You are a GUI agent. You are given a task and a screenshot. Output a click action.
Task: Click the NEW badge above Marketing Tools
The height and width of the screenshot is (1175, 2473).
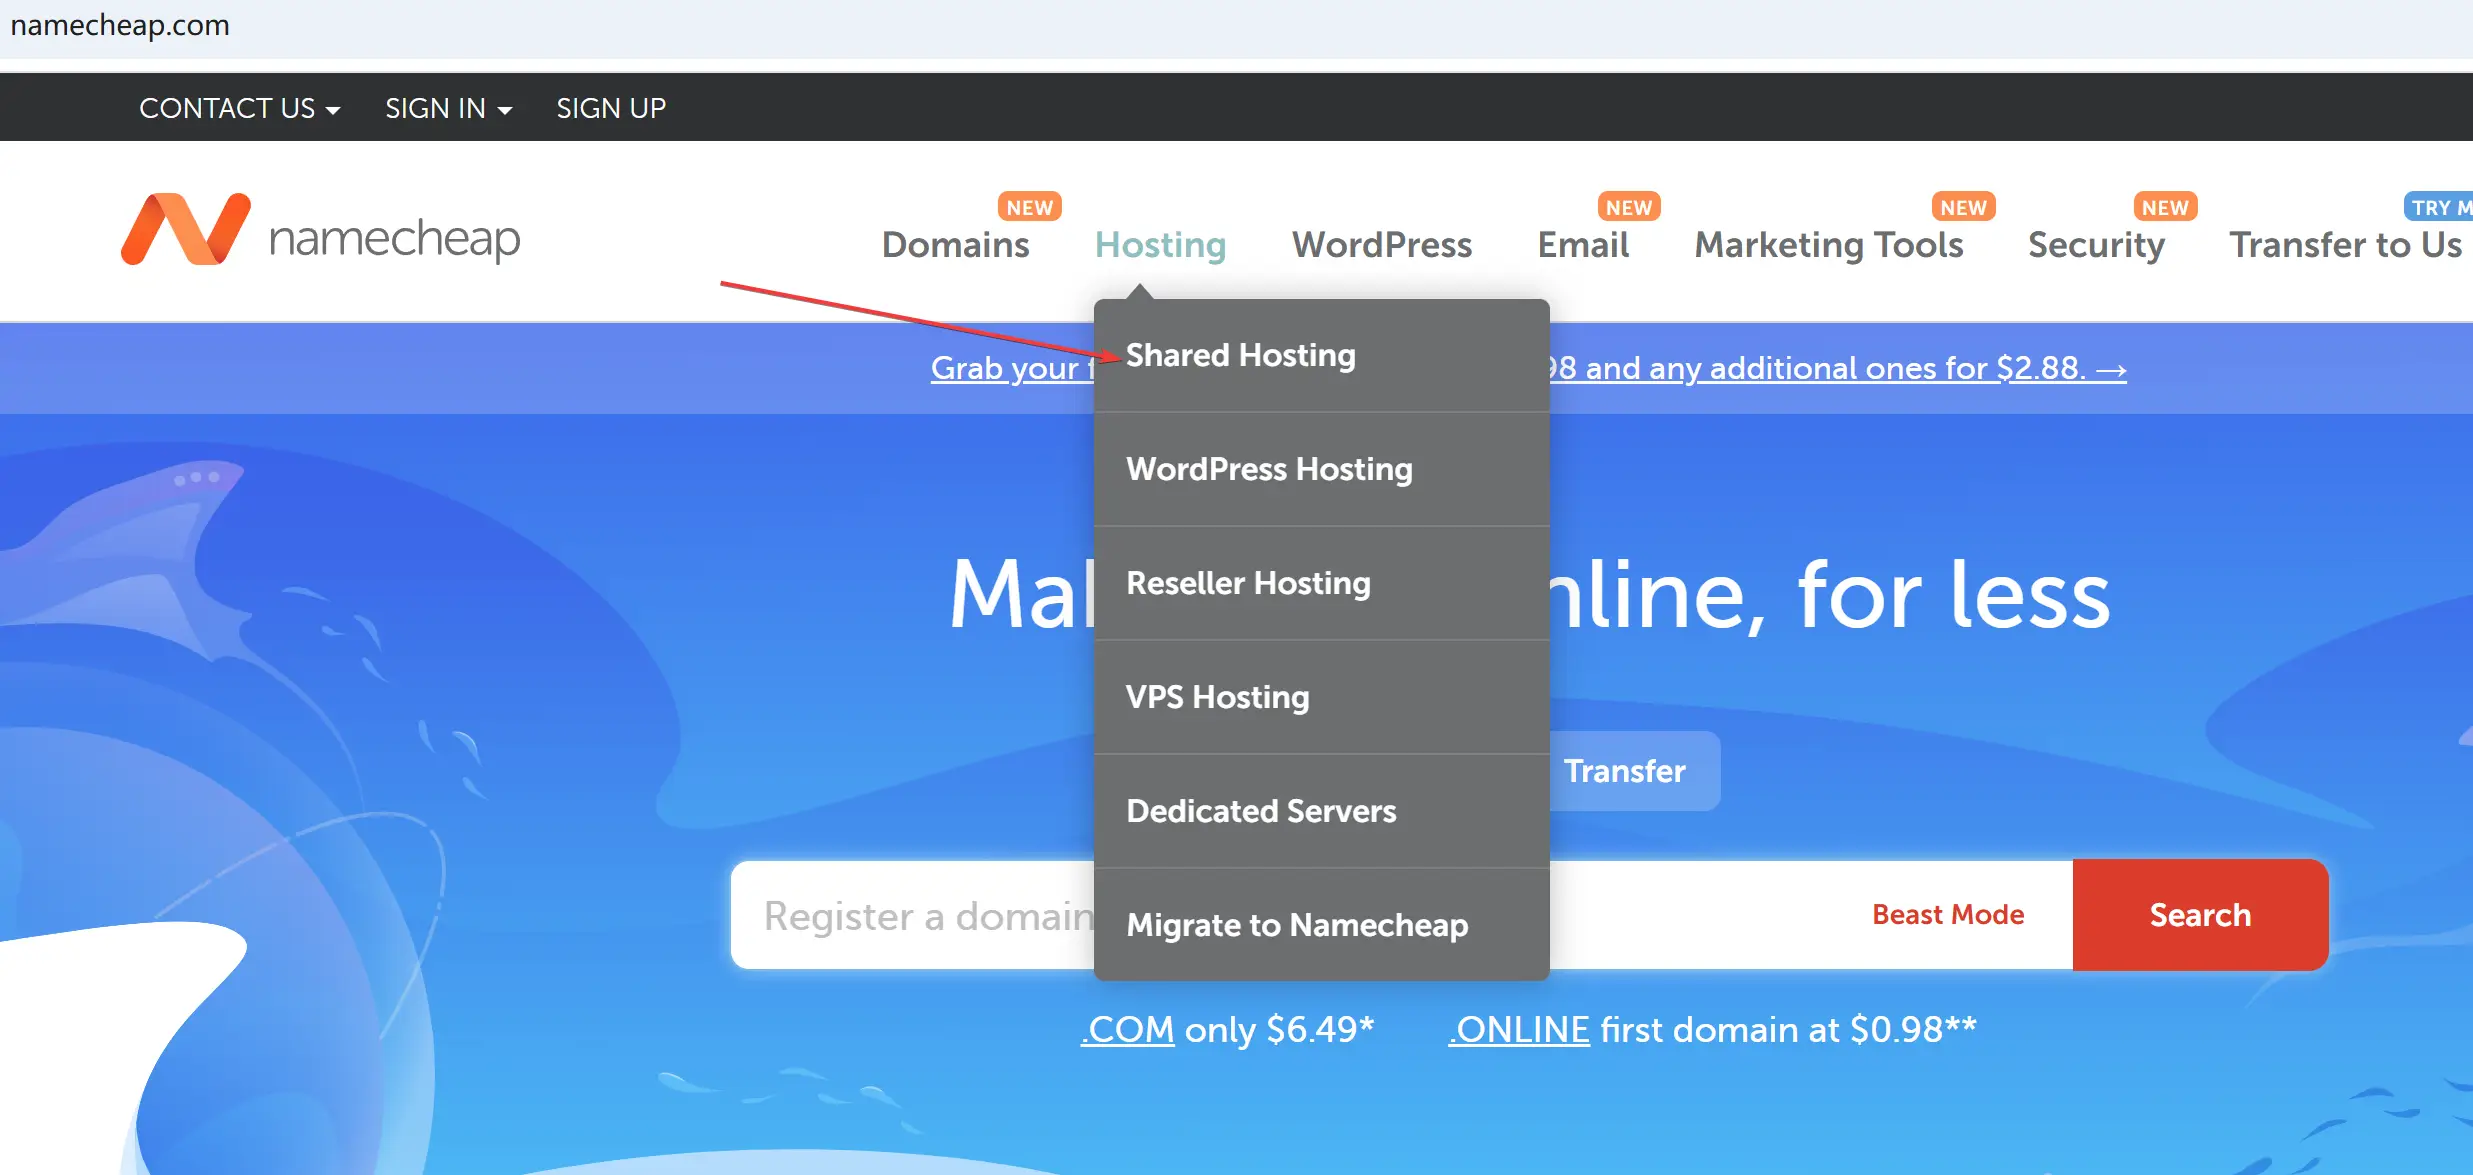[1964, 207]
